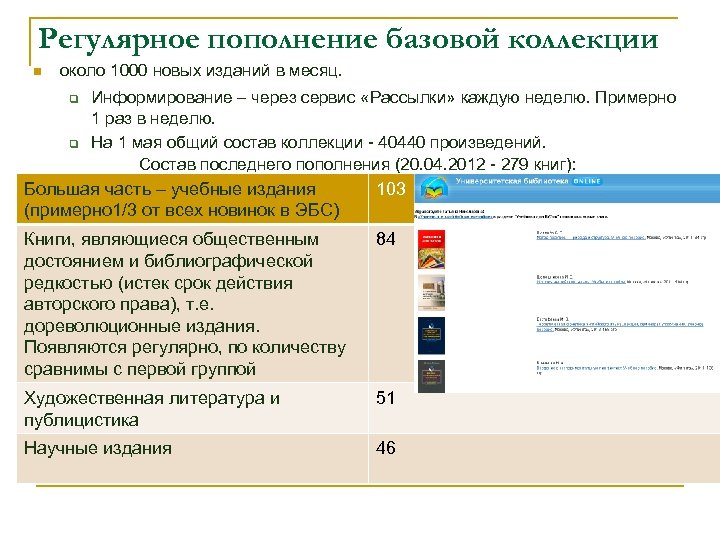
Task: Click the text 'Информирование – через сервис «Рассылки»'
Action: 273,97
